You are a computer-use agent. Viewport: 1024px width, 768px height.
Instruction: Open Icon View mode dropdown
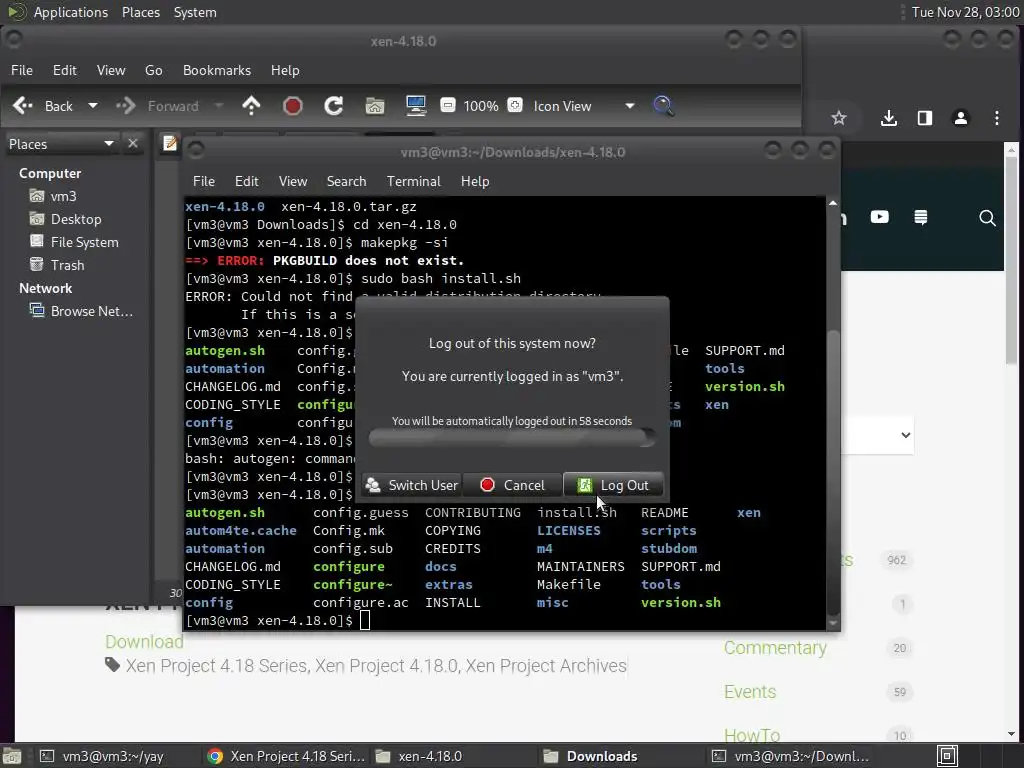583,106
